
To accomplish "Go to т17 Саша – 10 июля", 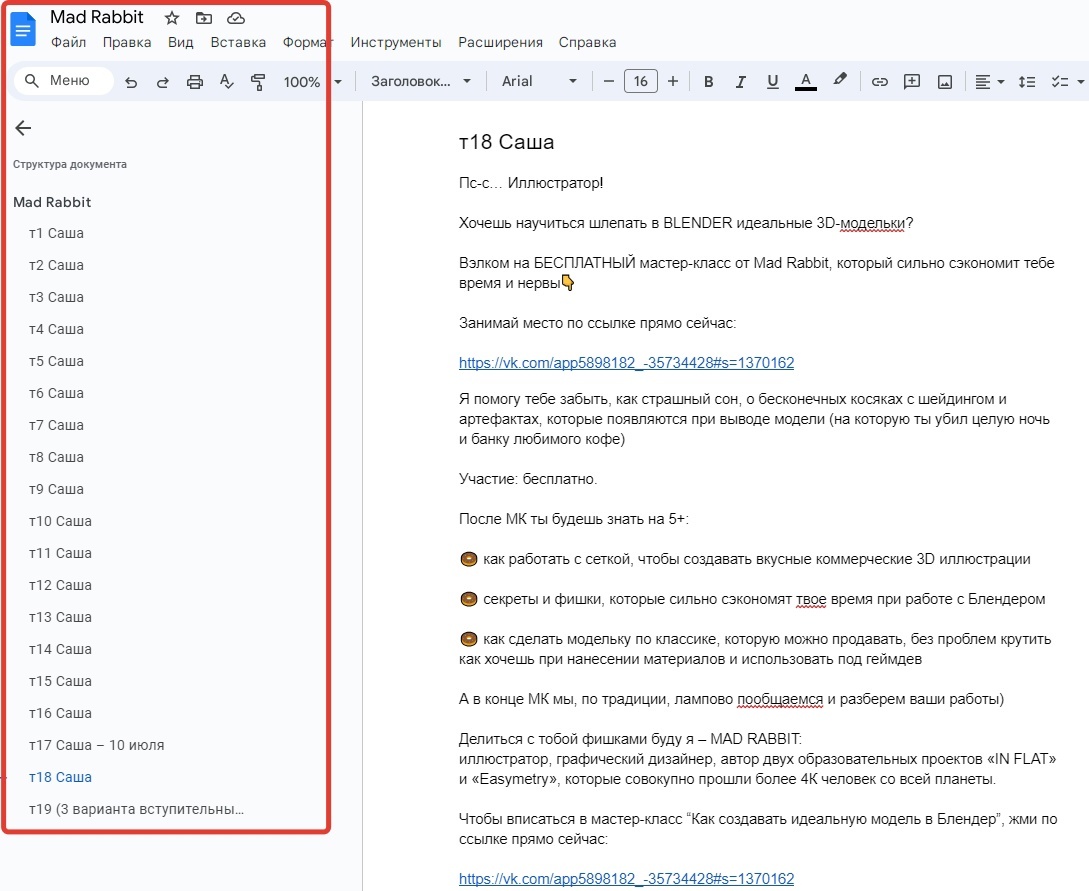I will (x=97, y=745).
